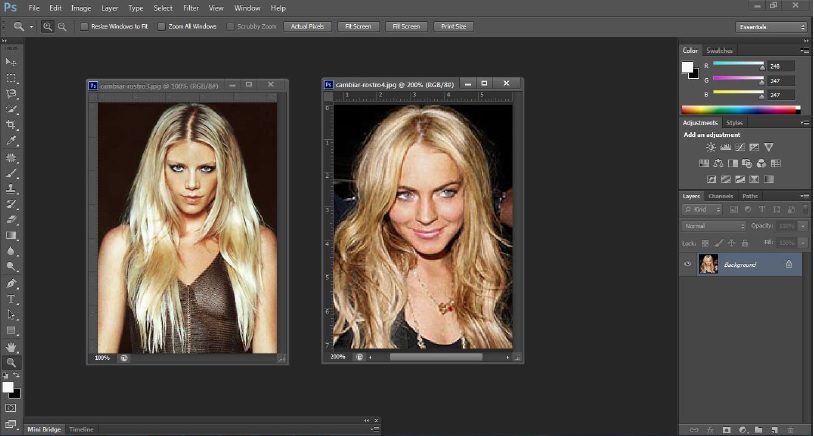
Task: Select the Crop tool
Action: tap(11, 125)
